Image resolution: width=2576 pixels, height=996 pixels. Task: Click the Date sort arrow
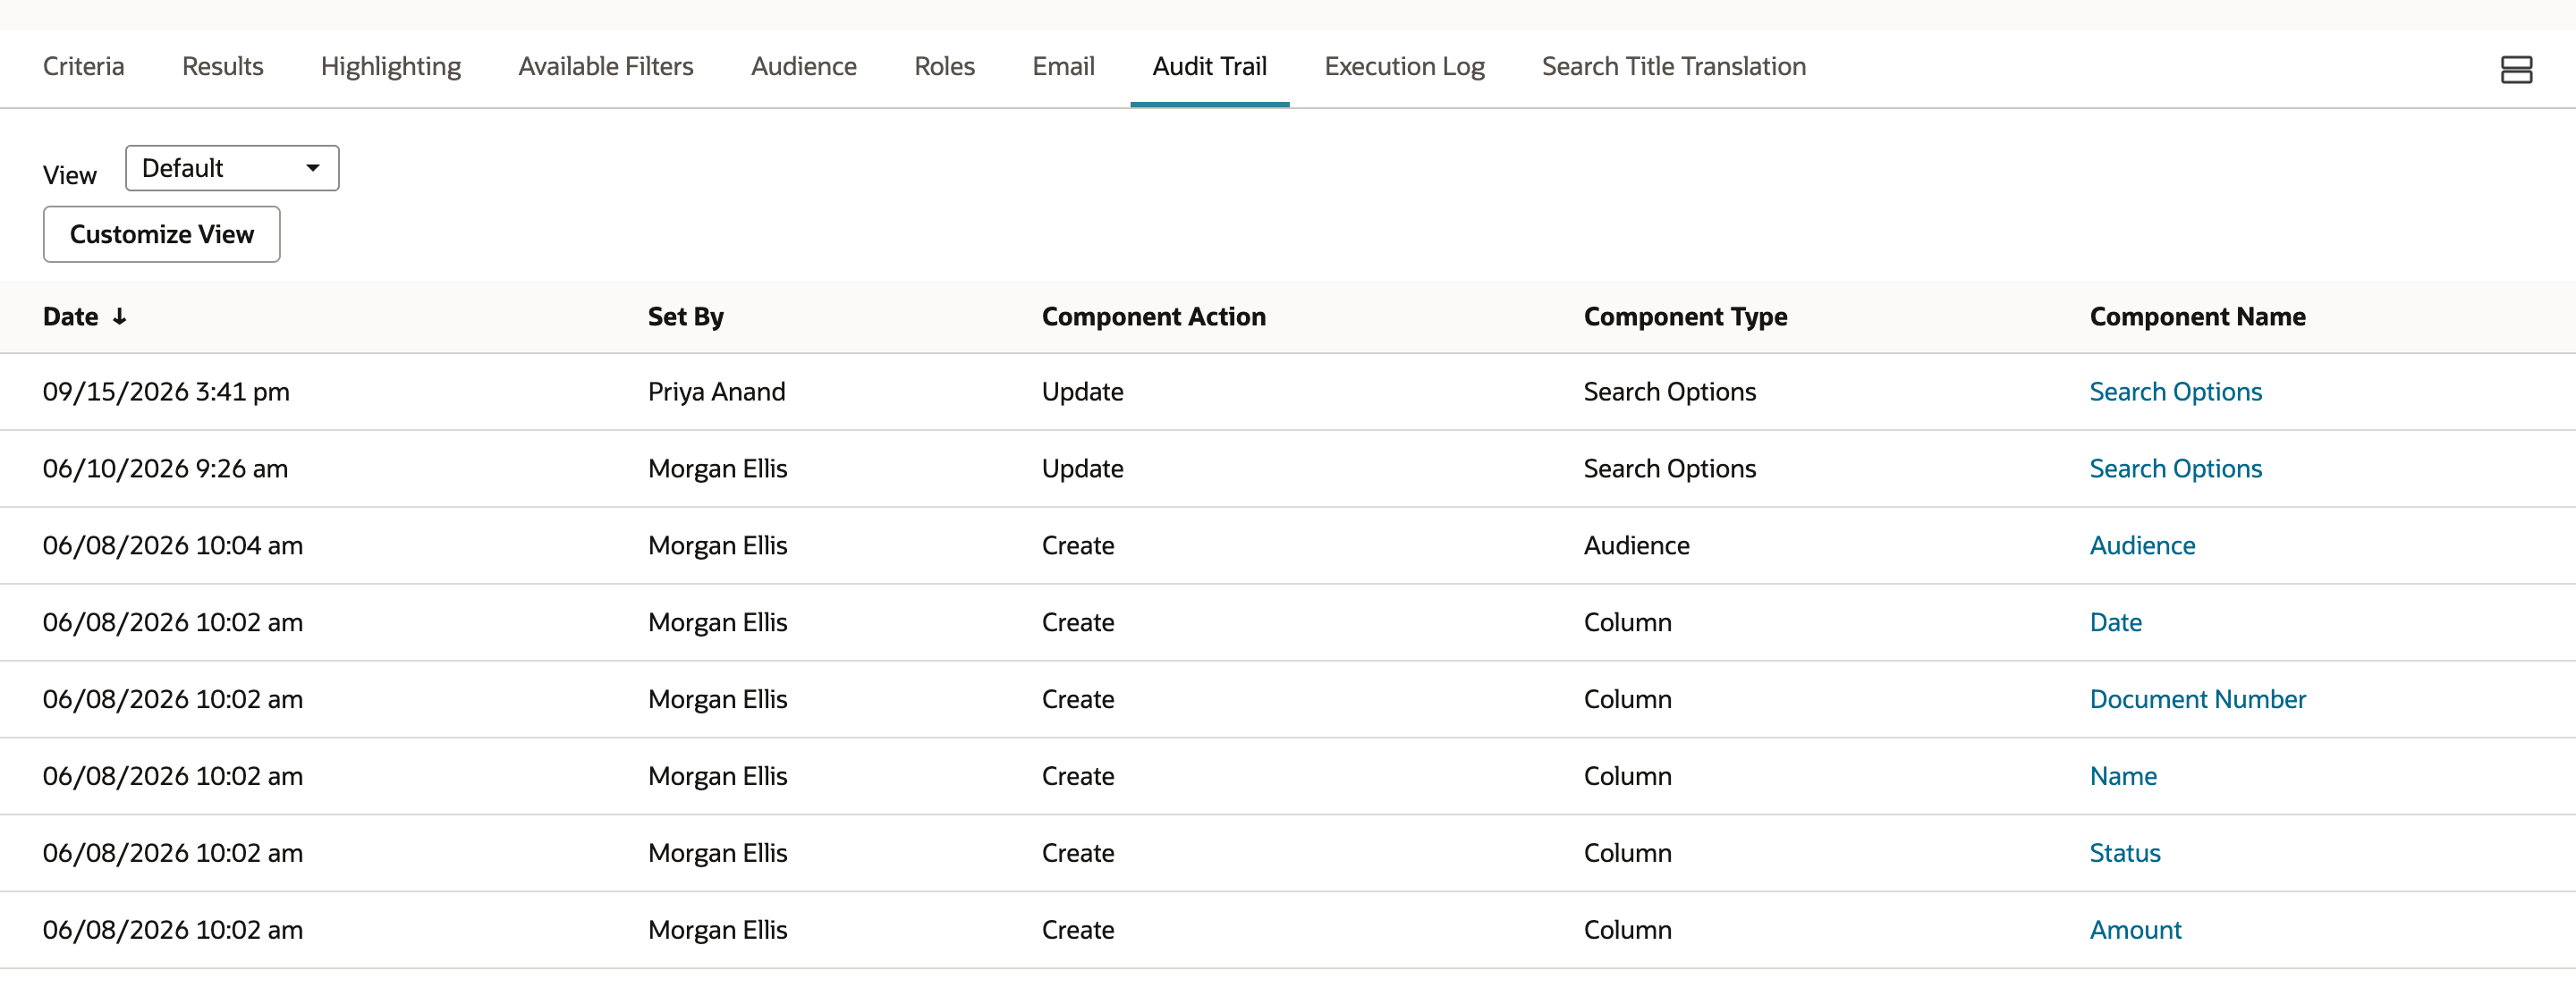pyautogui.click(x=119, y=317)
